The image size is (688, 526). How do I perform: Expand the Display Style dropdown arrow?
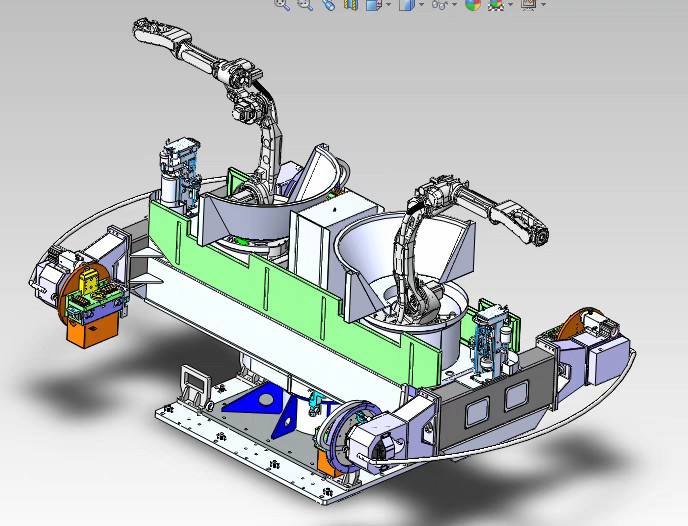tap(422, 4)
